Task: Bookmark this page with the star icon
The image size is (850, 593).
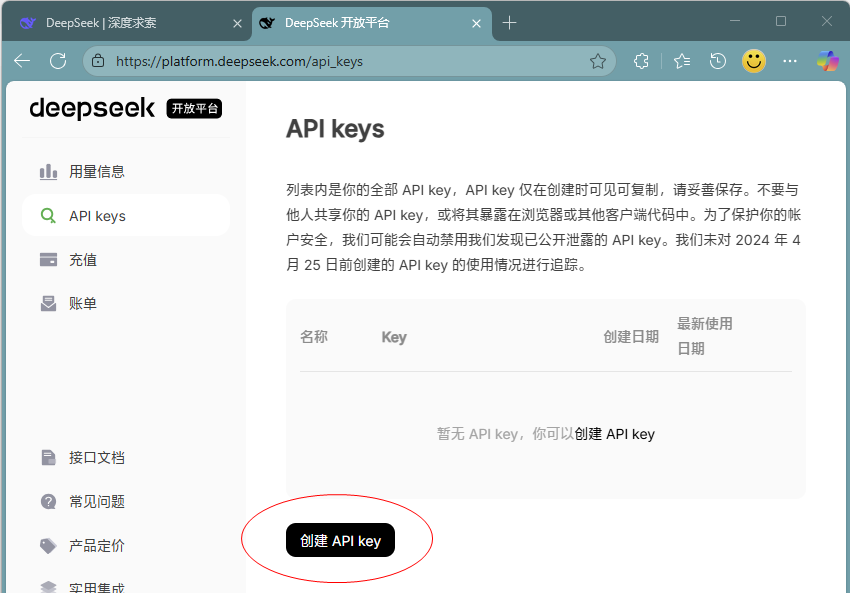Action: pyautogui.click(x=598, y=61)
